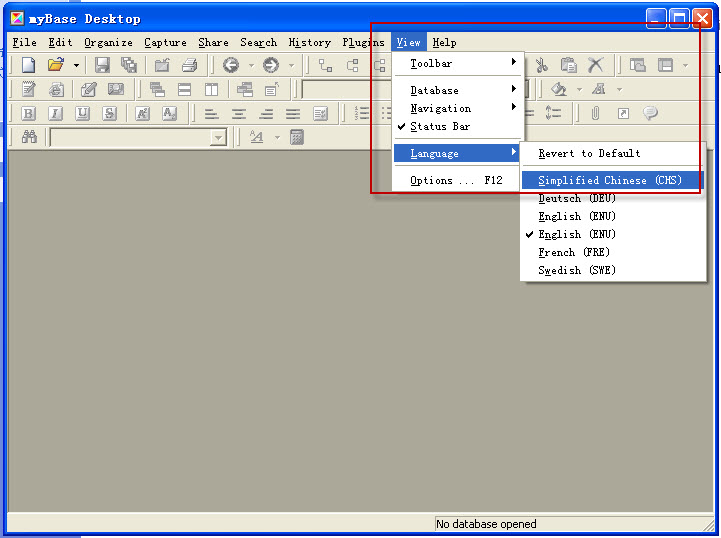
Task: Open the History menu
Action: [309, 42]
